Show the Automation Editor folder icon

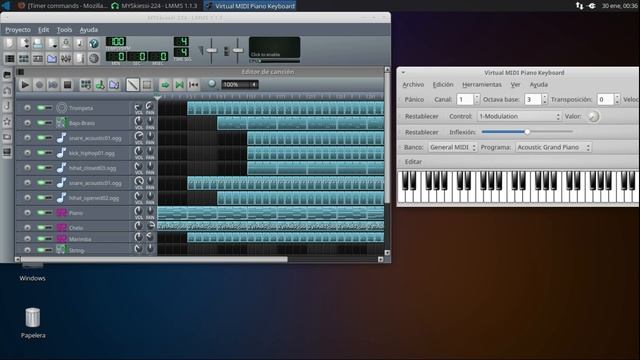52,59
